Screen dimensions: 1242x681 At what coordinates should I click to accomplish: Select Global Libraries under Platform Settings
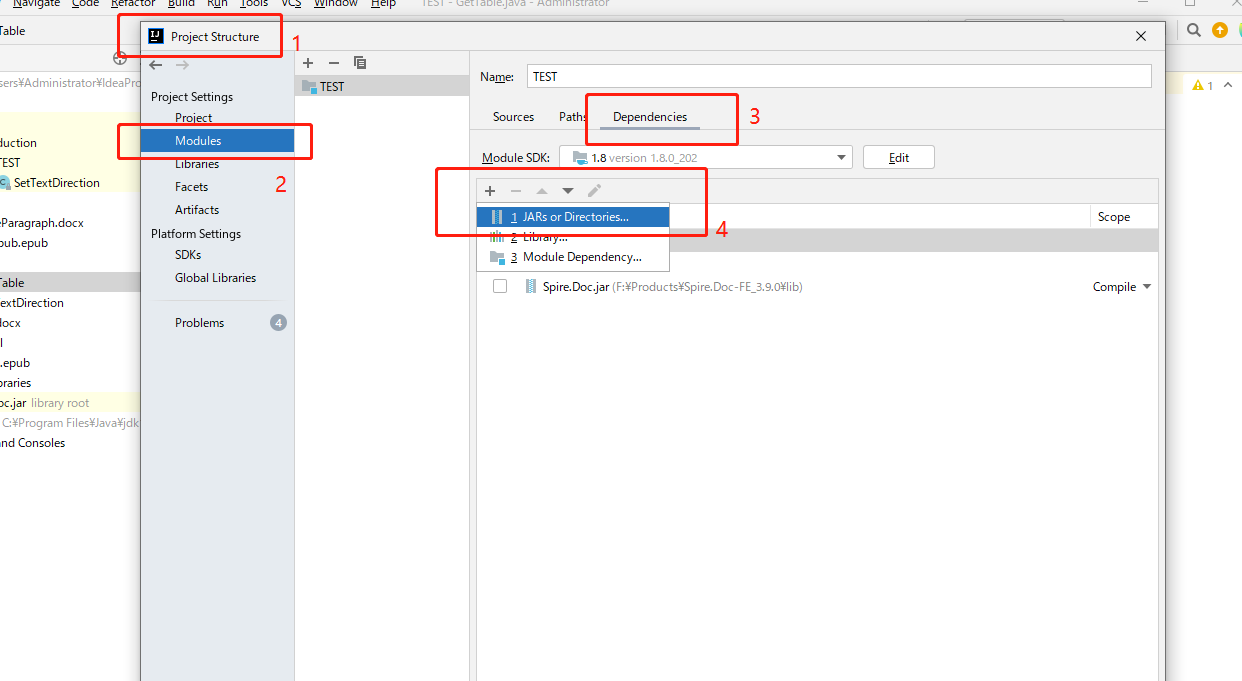point(215,278)
